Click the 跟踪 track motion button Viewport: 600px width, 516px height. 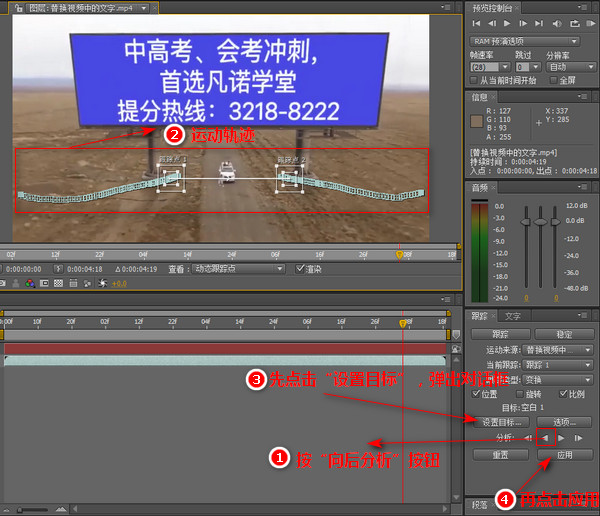(x=500, y=334)
